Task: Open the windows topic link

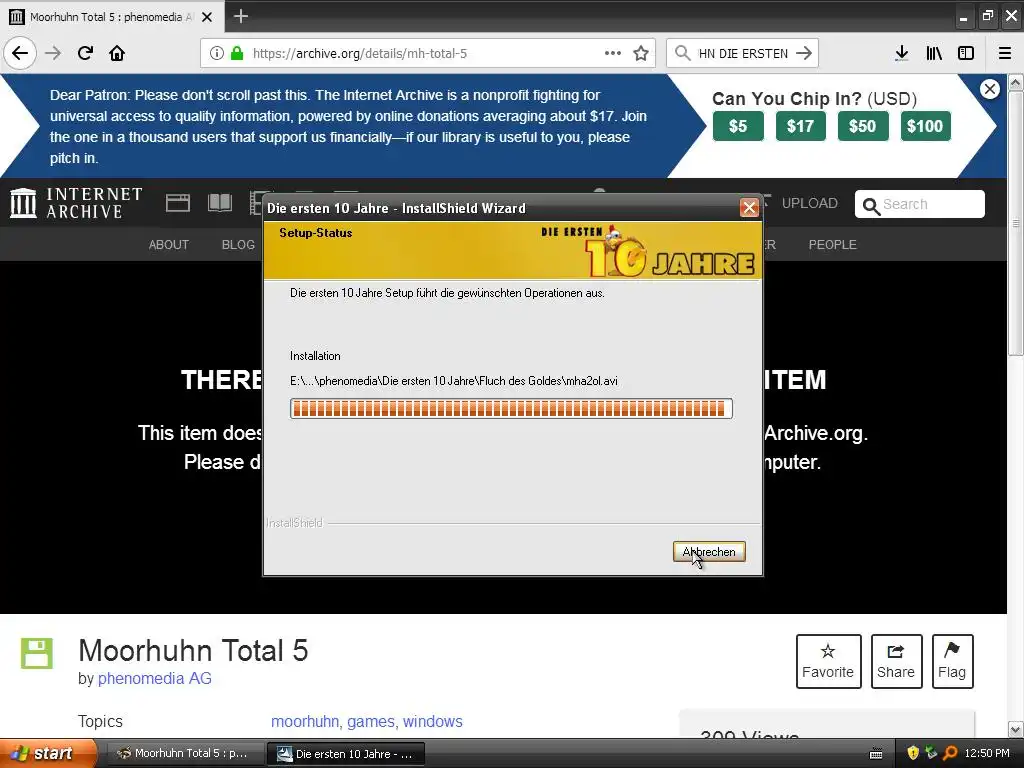Action: (x=433, y=721)
